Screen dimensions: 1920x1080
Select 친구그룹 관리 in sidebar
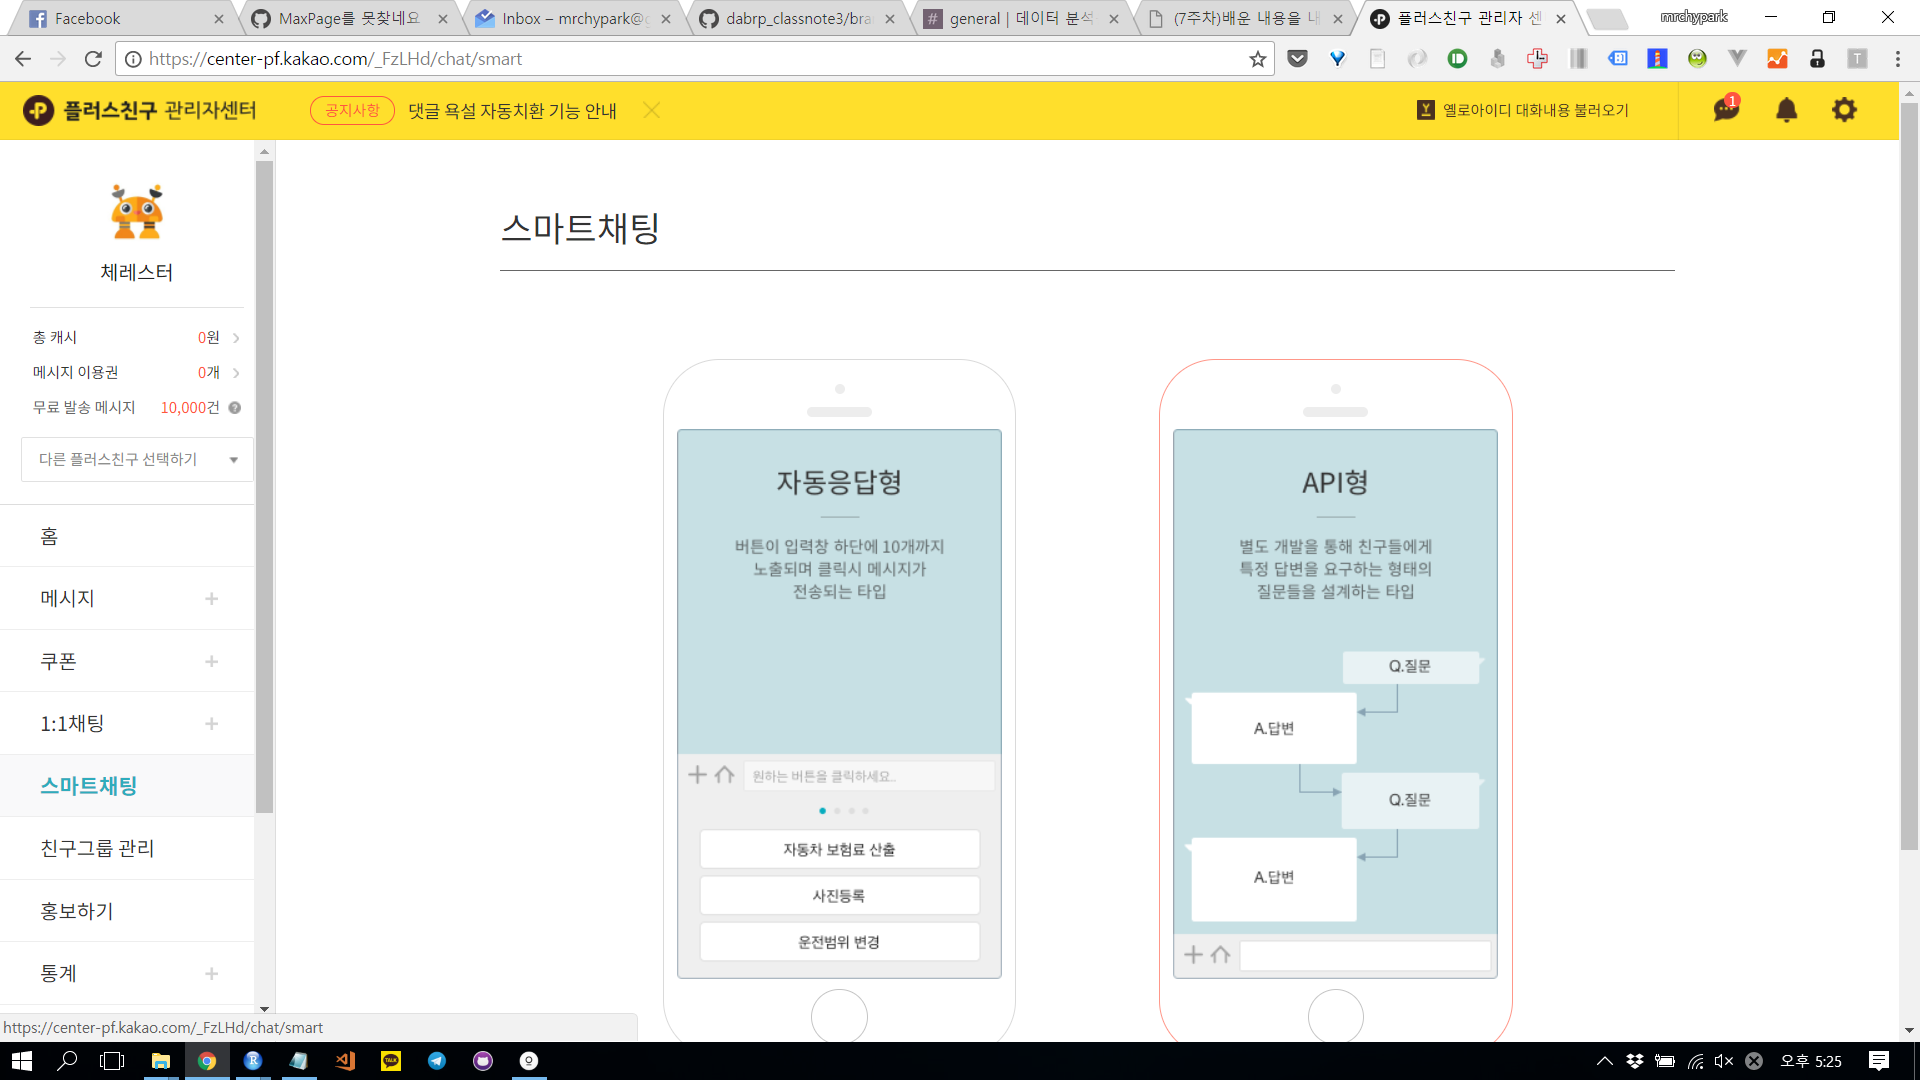pyautogui.click(x=97, y=849)
